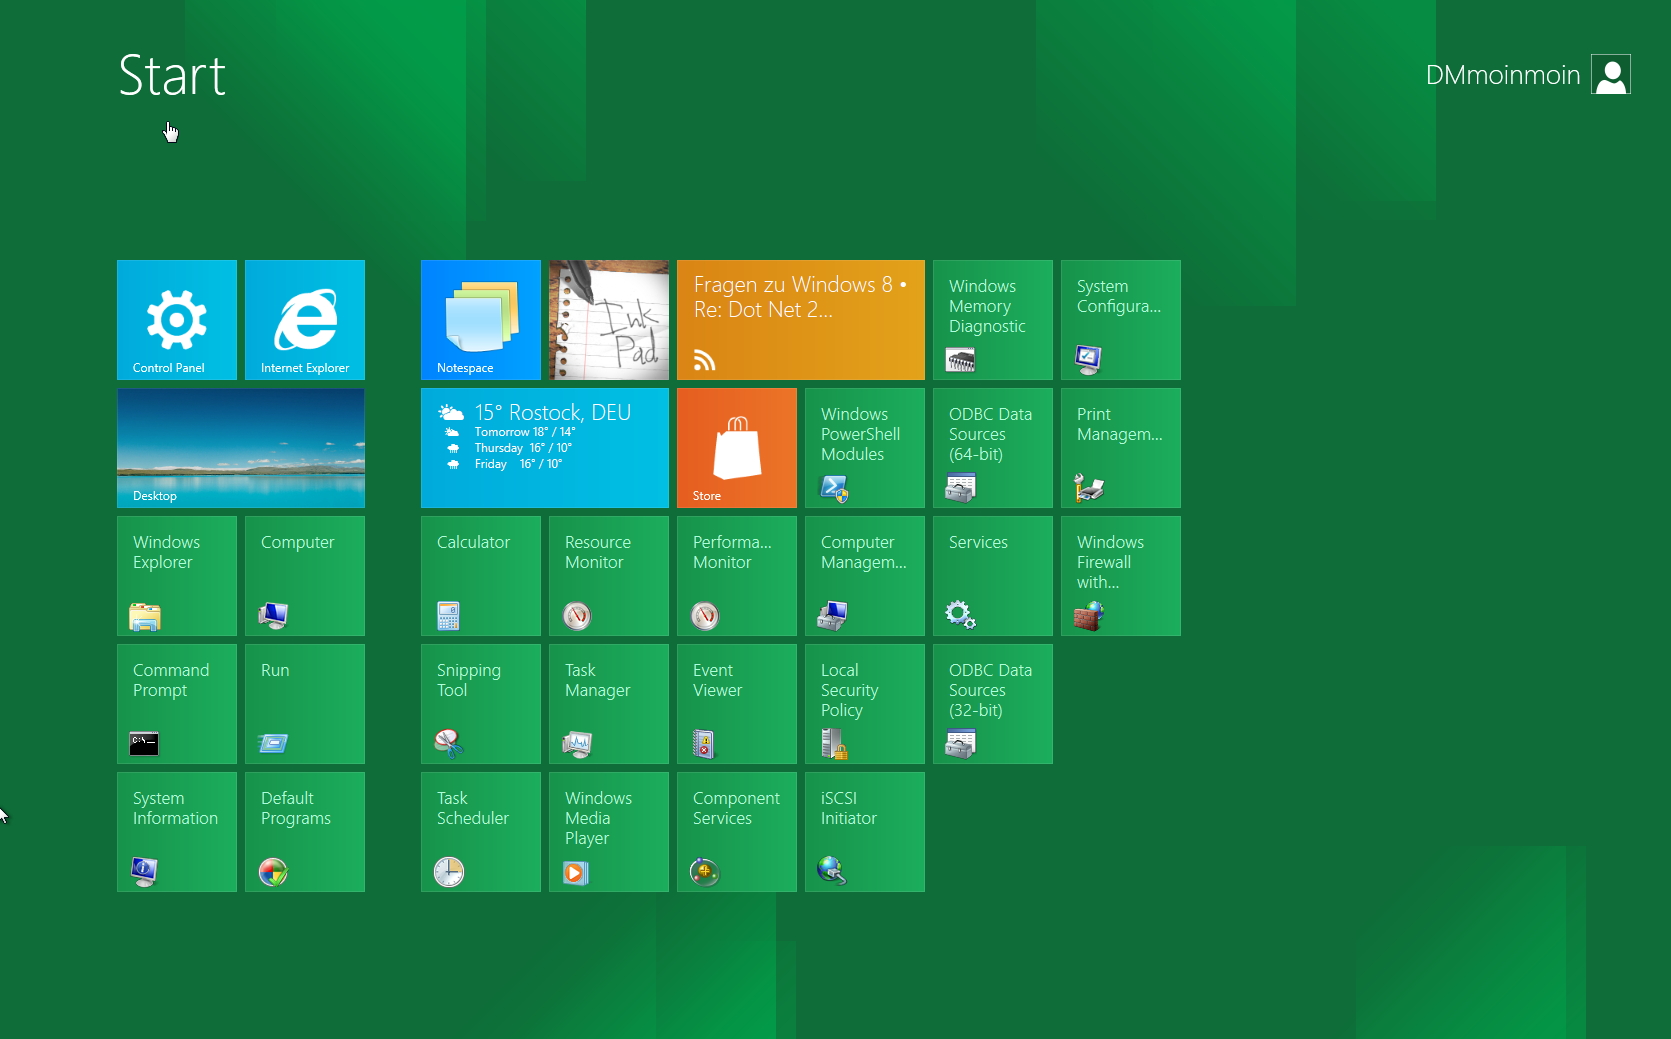1671x1039 pixels.
Task: Open Print Management tile
Action: [x=1121, y=448]
